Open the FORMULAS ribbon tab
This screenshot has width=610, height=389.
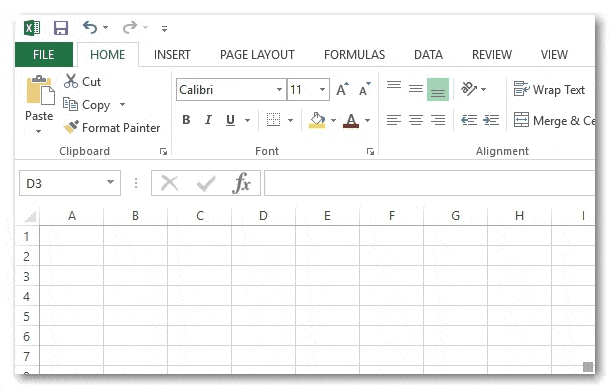click(354, 55)
